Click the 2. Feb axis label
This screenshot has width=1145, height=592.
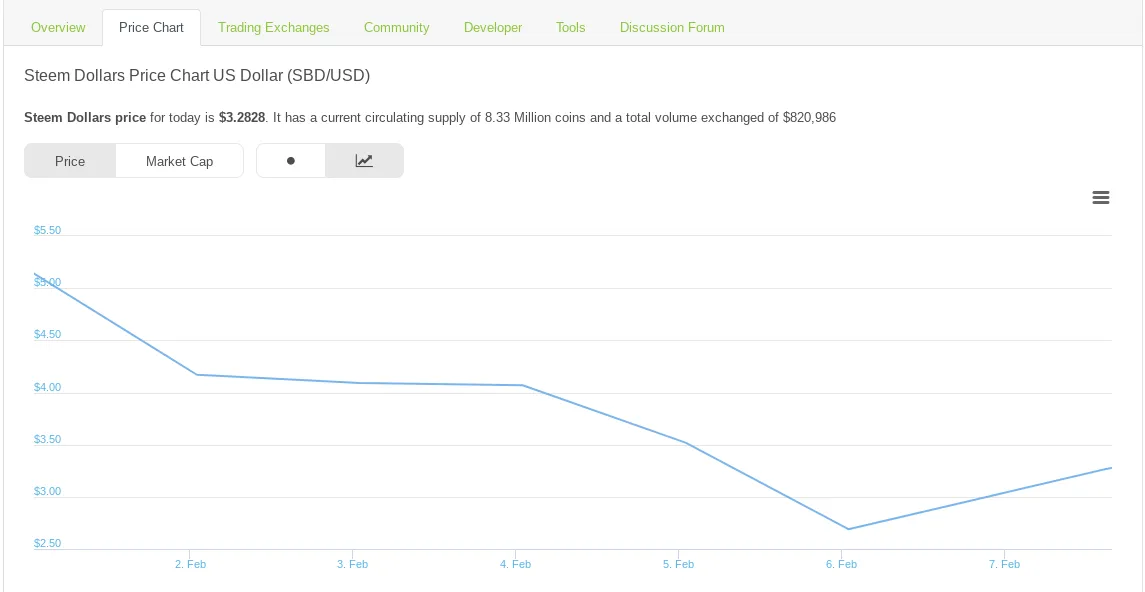(x=190, y=564)
